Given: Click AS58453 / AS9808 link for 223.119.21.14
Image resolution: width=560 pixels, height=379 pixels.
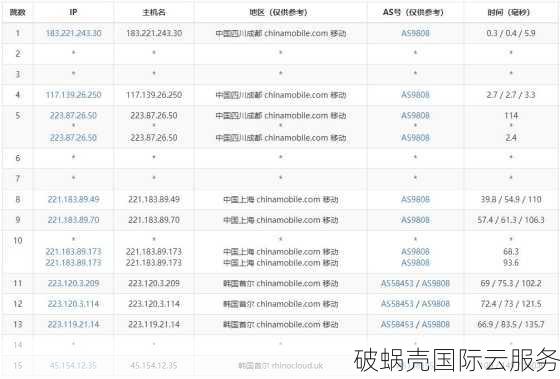Looking at the screenshot, I should (x=415, y=324).
